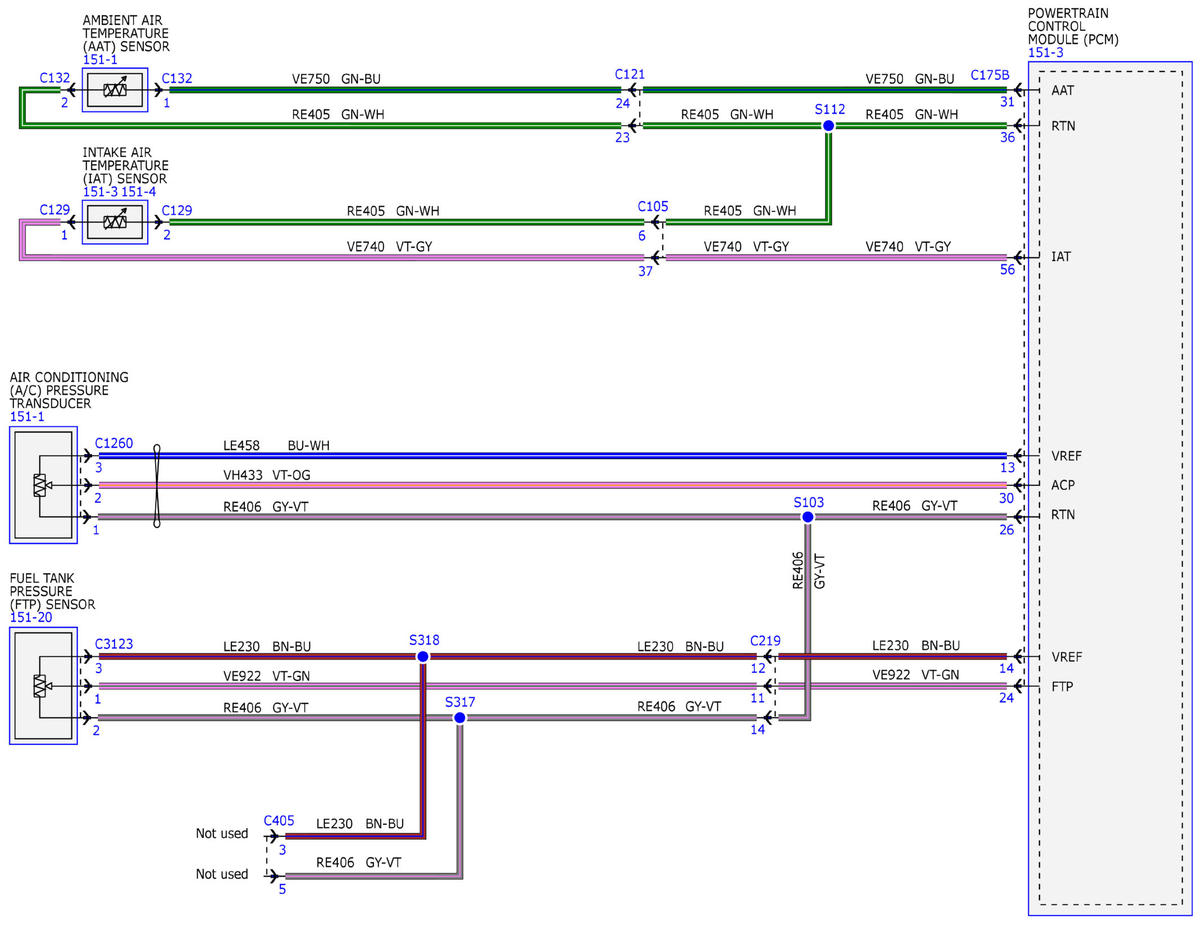
Task: Click the S112 splice label
Action: coord(828,108)
